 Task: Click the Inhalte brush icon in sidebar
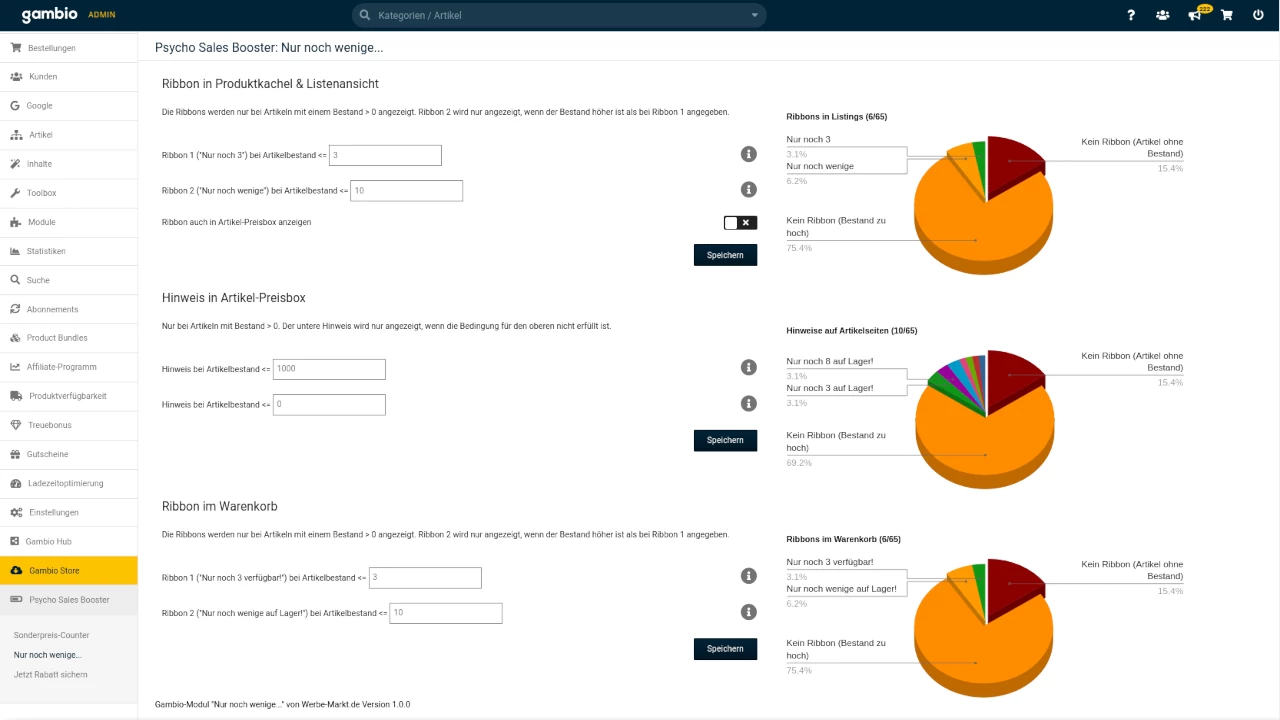(16, 163)
